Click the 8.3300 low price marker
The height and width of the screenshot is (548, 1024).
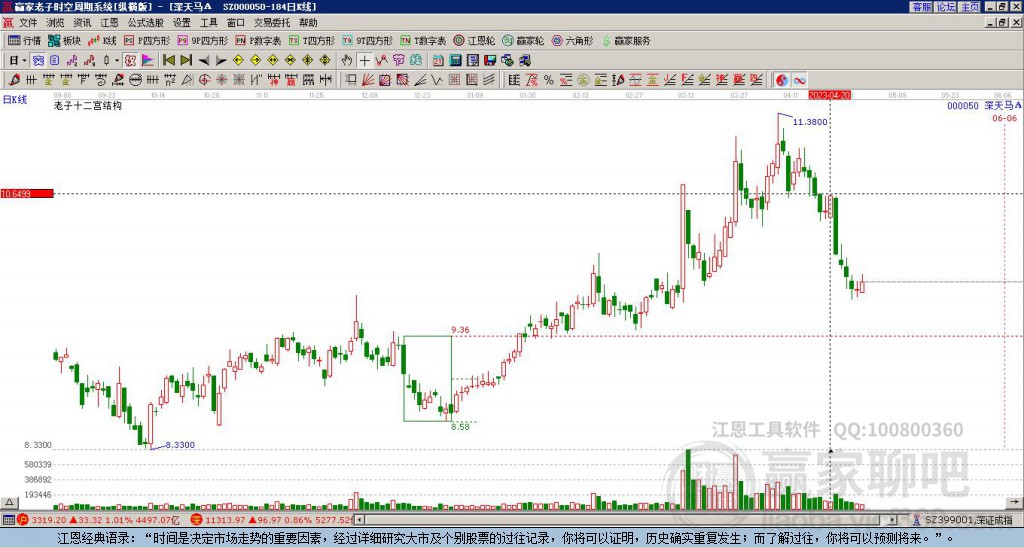click(180, 445)
